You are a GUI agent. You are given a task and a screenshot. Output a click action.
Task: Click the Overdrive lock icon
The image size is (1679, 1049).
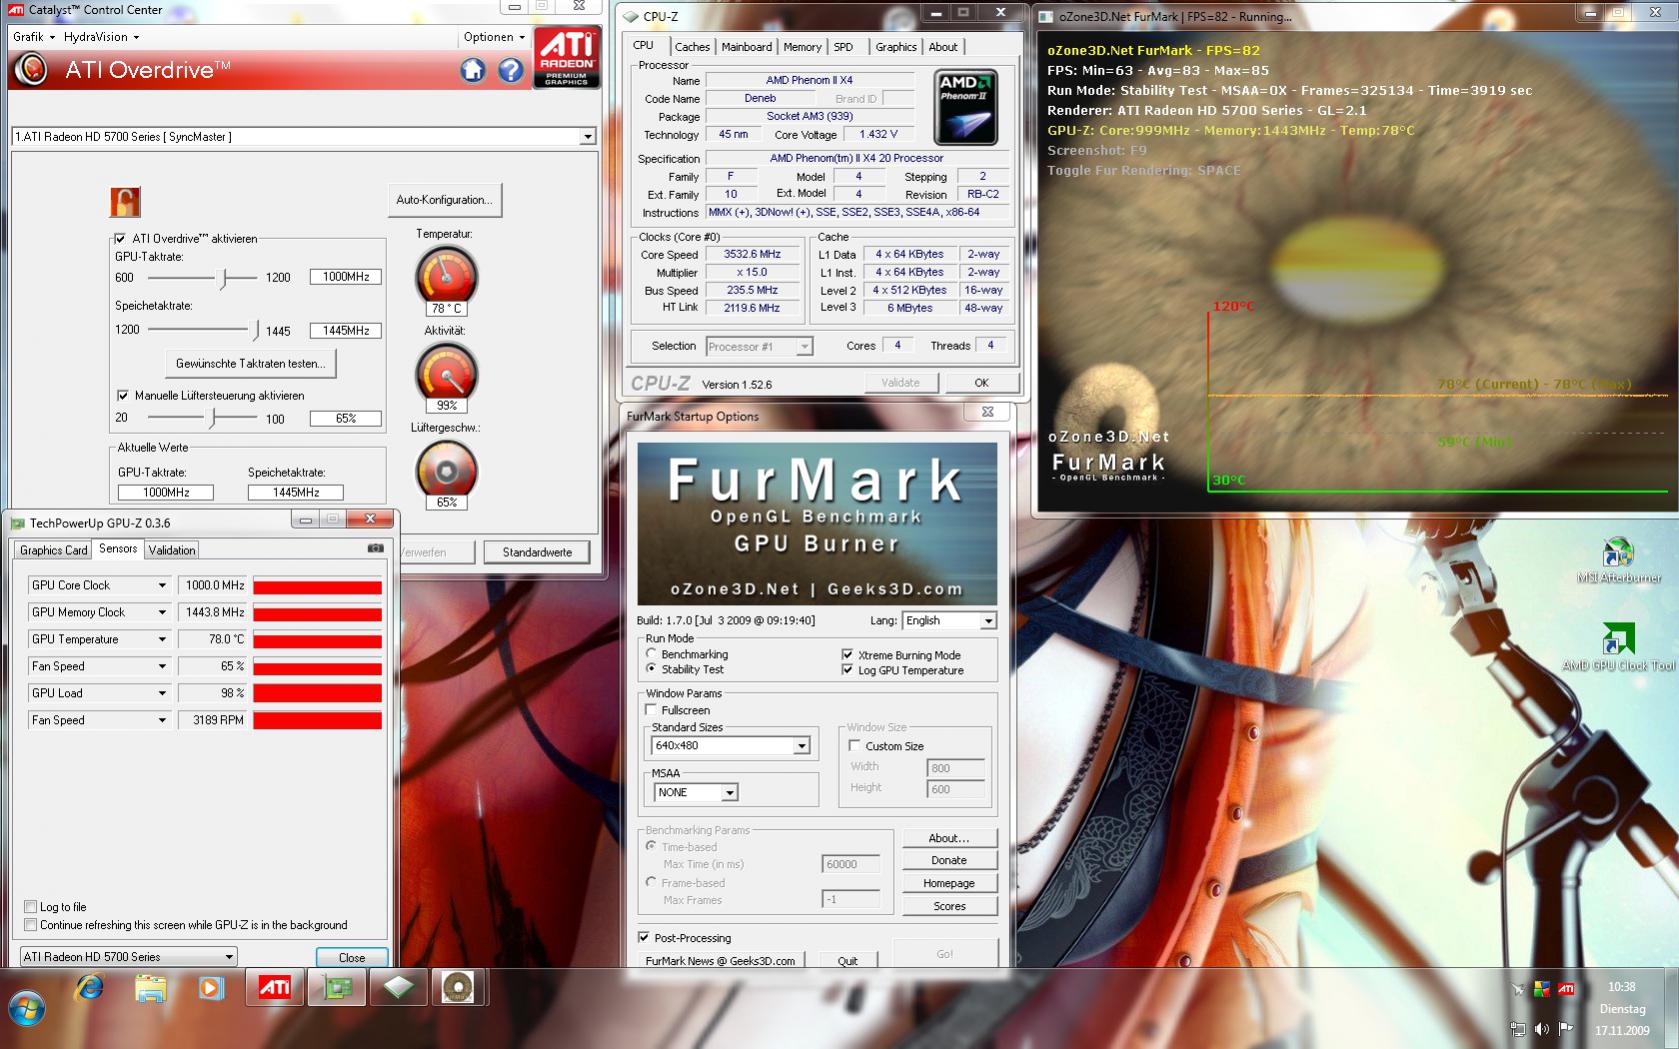pyautogui.click(x=125, y=202)
